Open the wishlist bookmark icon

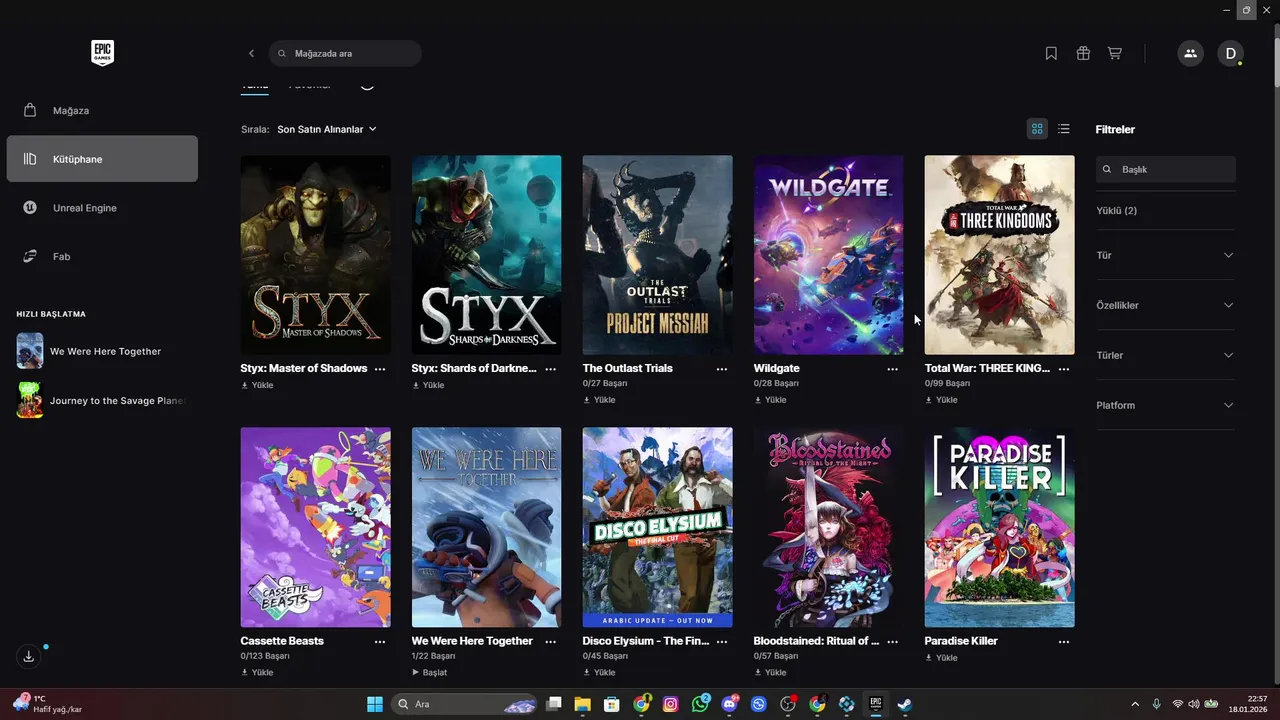click(1051, 53)
